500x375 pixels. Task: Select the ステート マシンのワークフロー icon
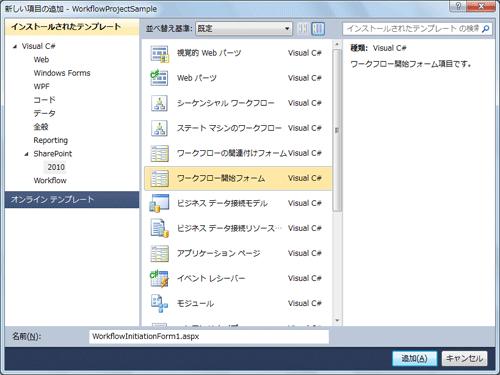[160, 128]
